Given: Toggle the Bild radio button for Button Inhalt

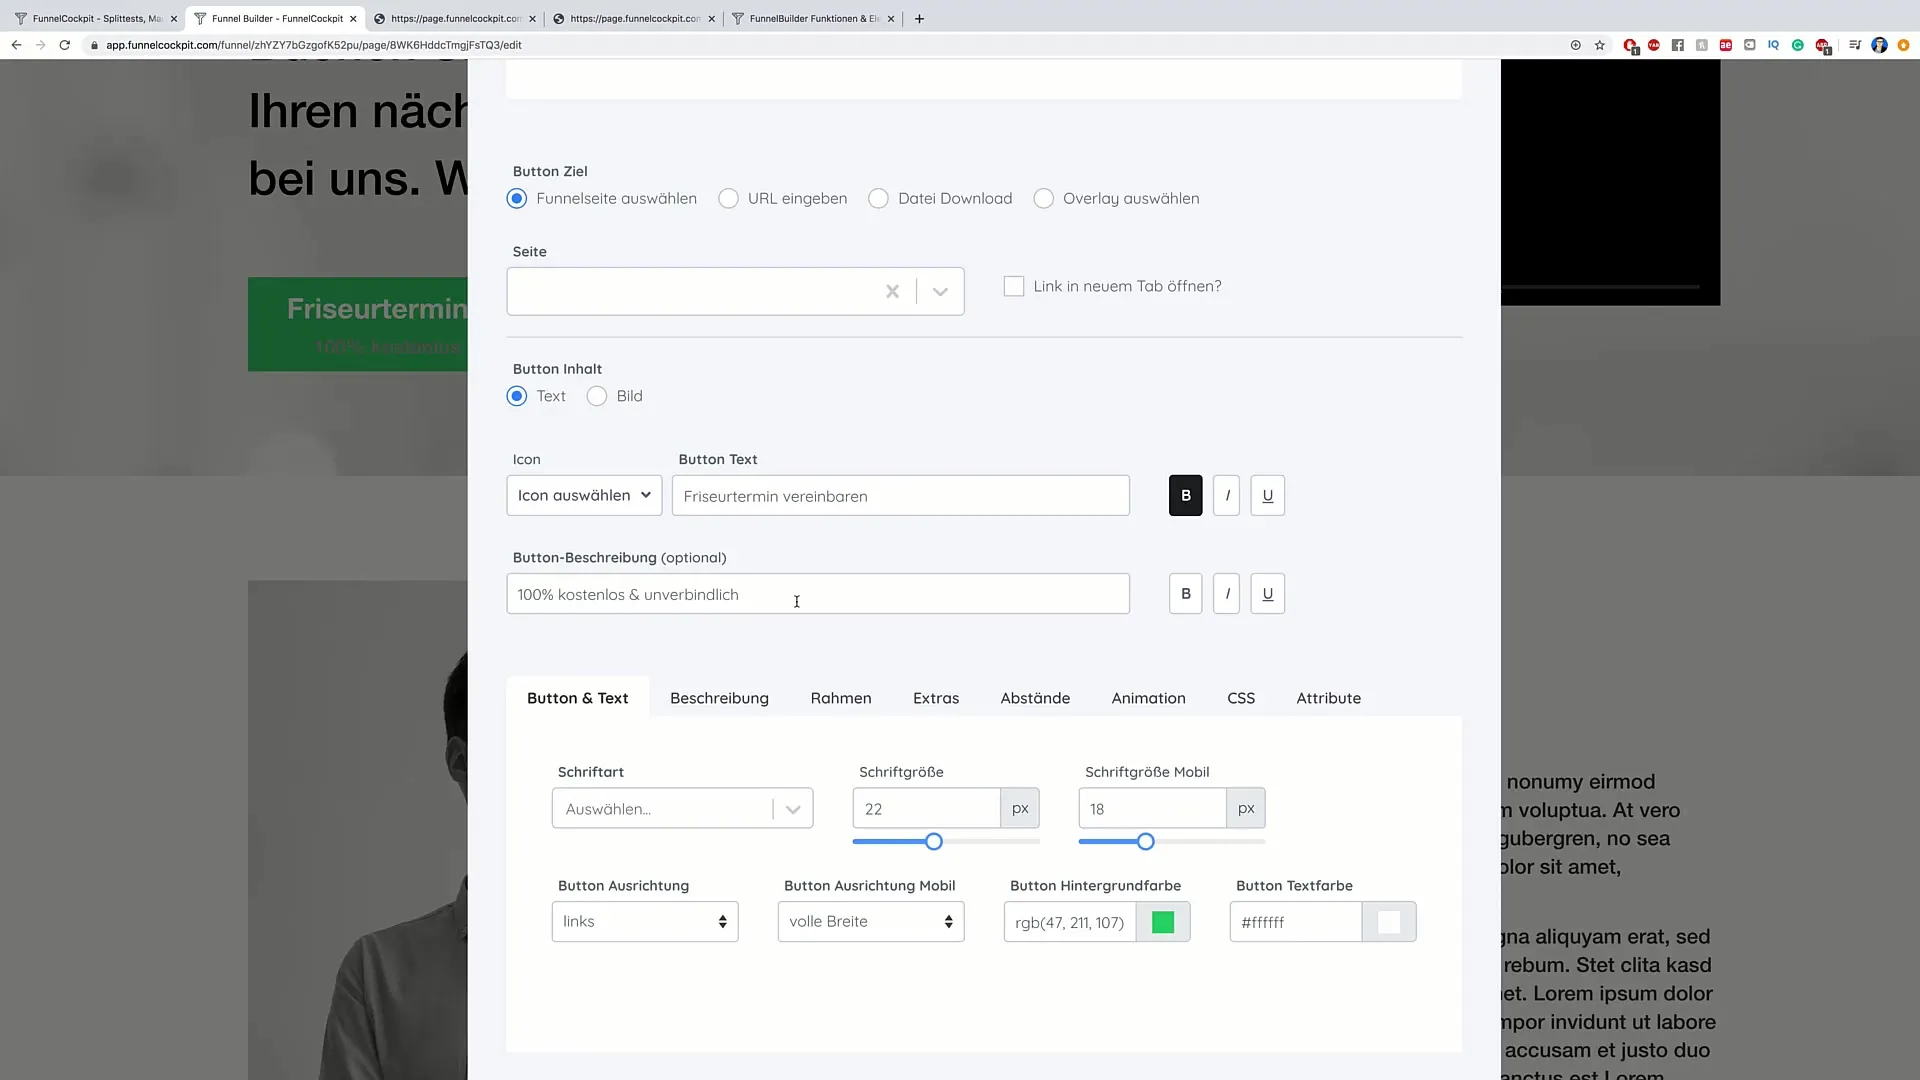Looking at the screenshot, I should (x=597, y=397).
